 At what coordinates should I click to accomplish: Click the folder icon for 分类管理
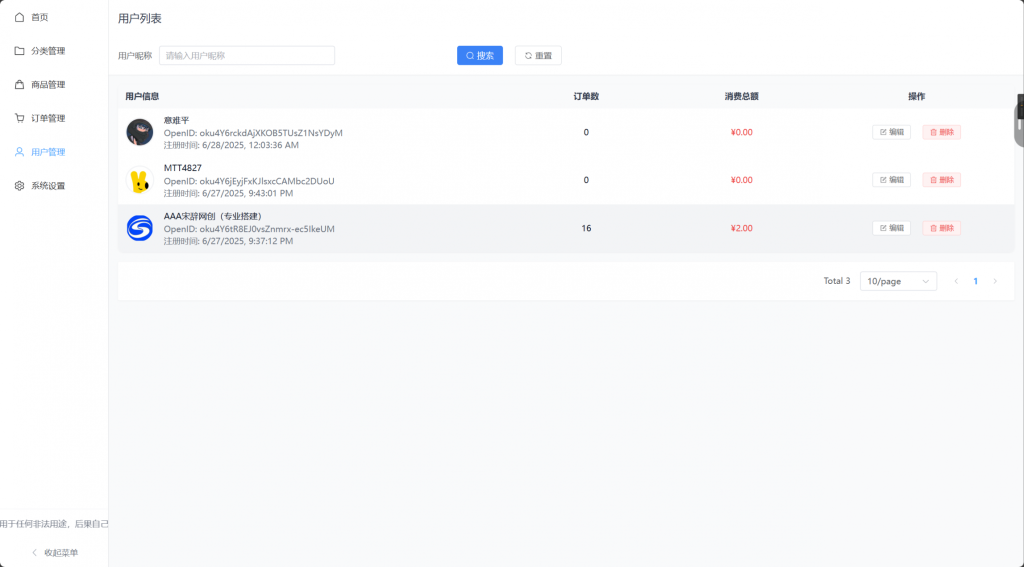pyautogui.click(x=19, y=51)
